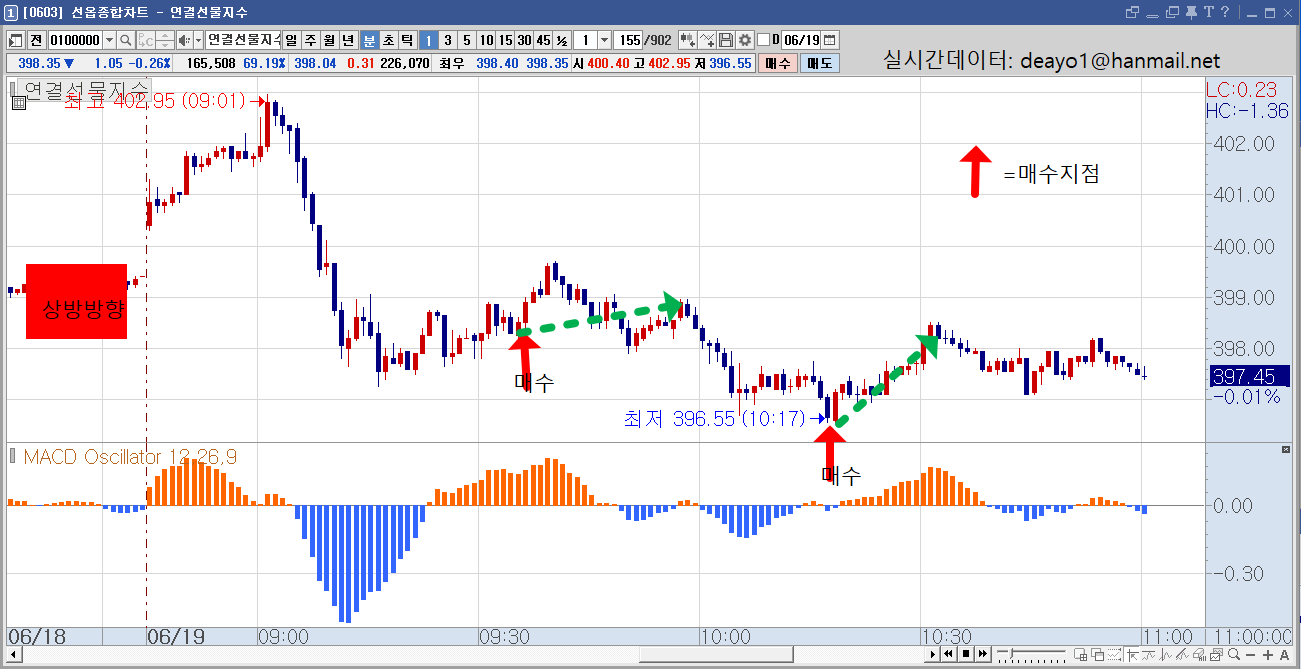Open help with the question mark icon

pyautogui.click(x=1224, y=12)
